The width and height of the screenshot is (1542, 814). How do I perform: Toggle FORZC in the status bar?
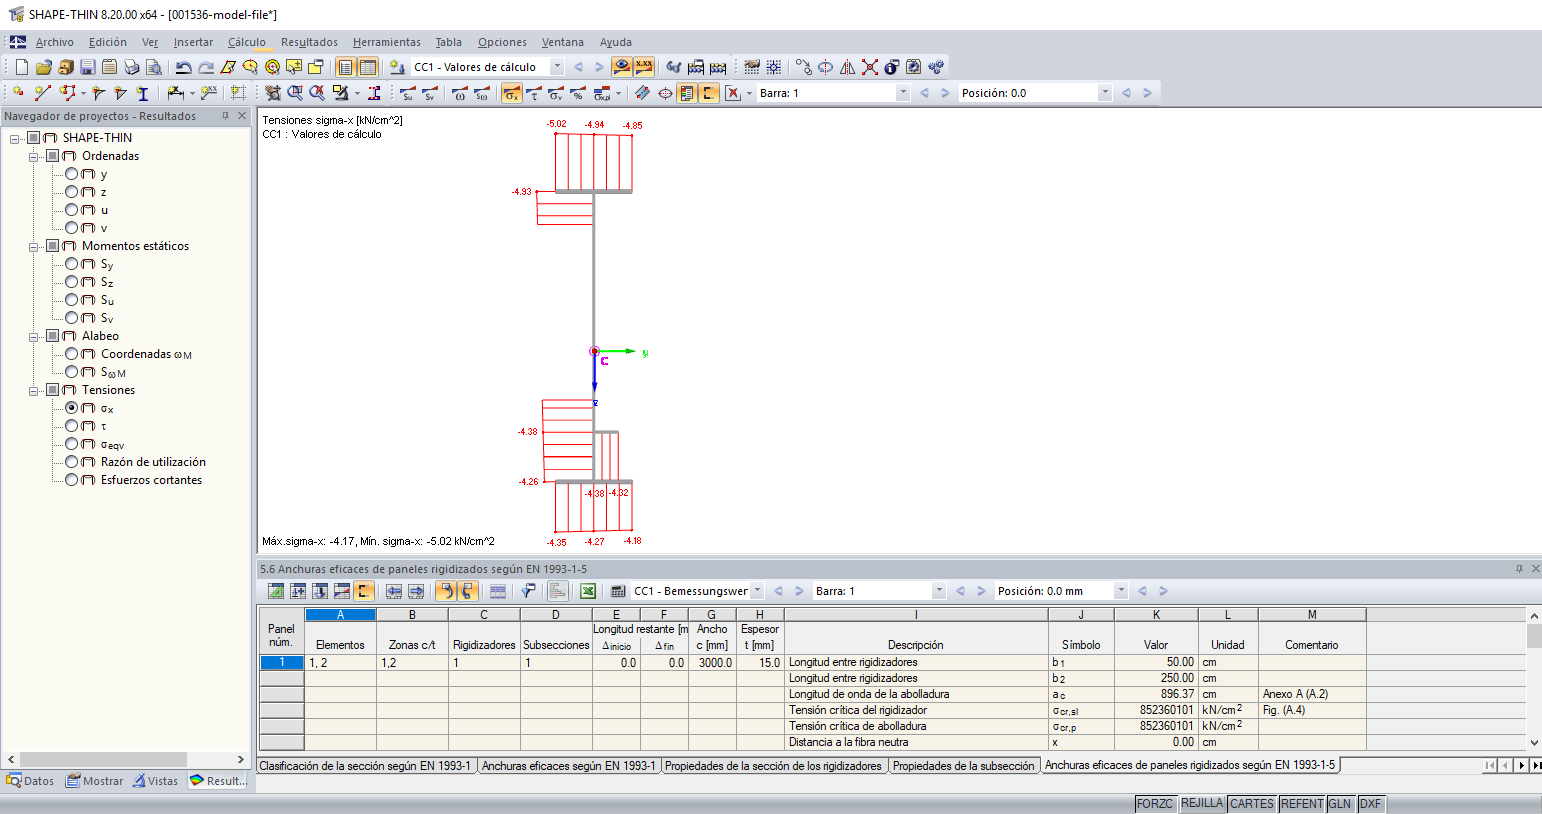coord(1155,804)
